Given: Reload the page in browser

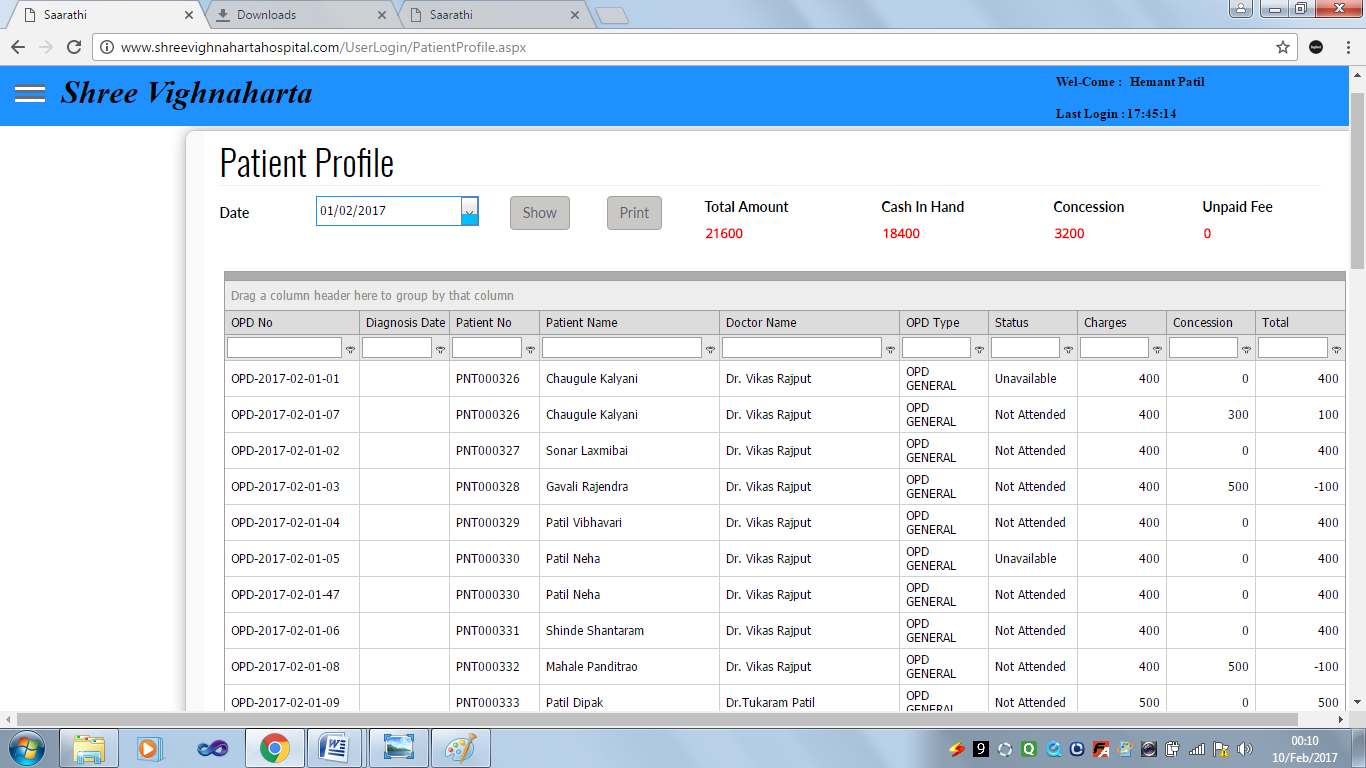Looking at the screenshot, I should (x=73, y=47).
